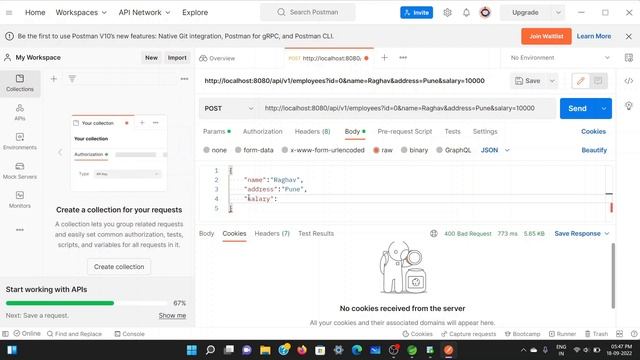Switch to the Headers (8) request tab
The image size is (640, 360).
click(x=312, y=131)
